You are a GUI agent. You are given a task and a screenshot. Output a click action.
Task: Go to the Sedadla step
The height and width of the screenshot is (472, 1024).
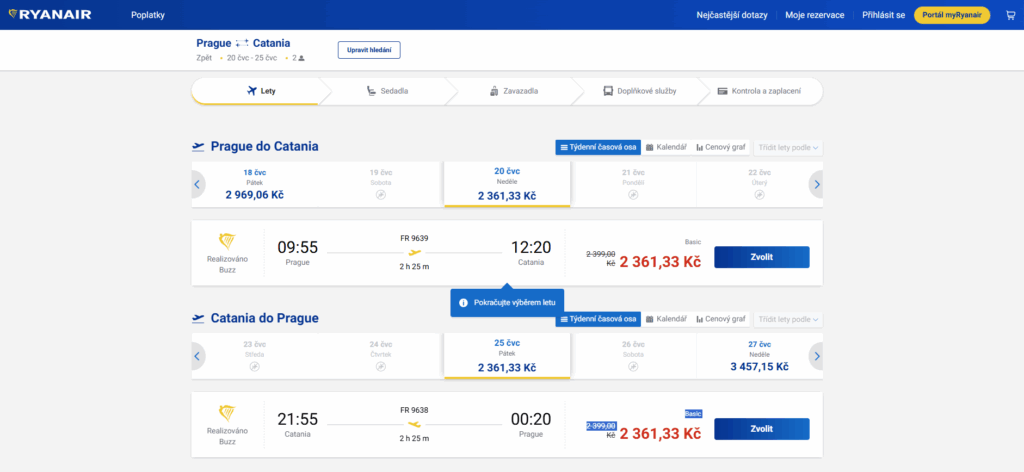click(x=387, y=91)
